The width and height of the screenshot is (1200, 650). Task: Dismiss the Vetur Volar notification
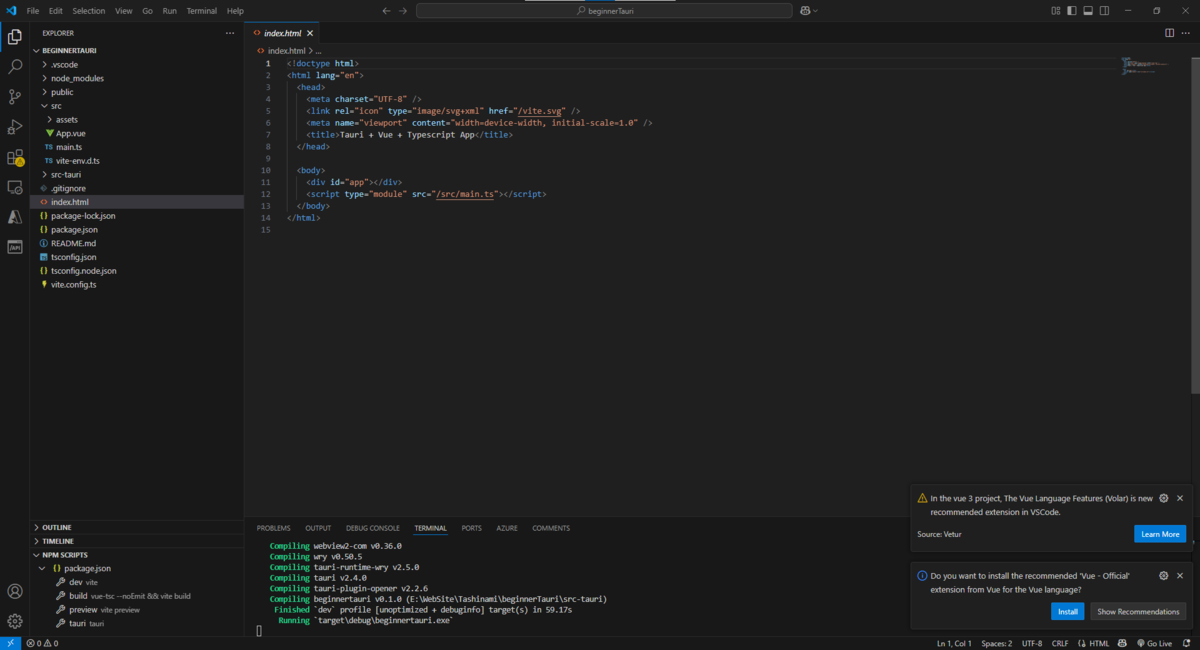pos(1180,498)
